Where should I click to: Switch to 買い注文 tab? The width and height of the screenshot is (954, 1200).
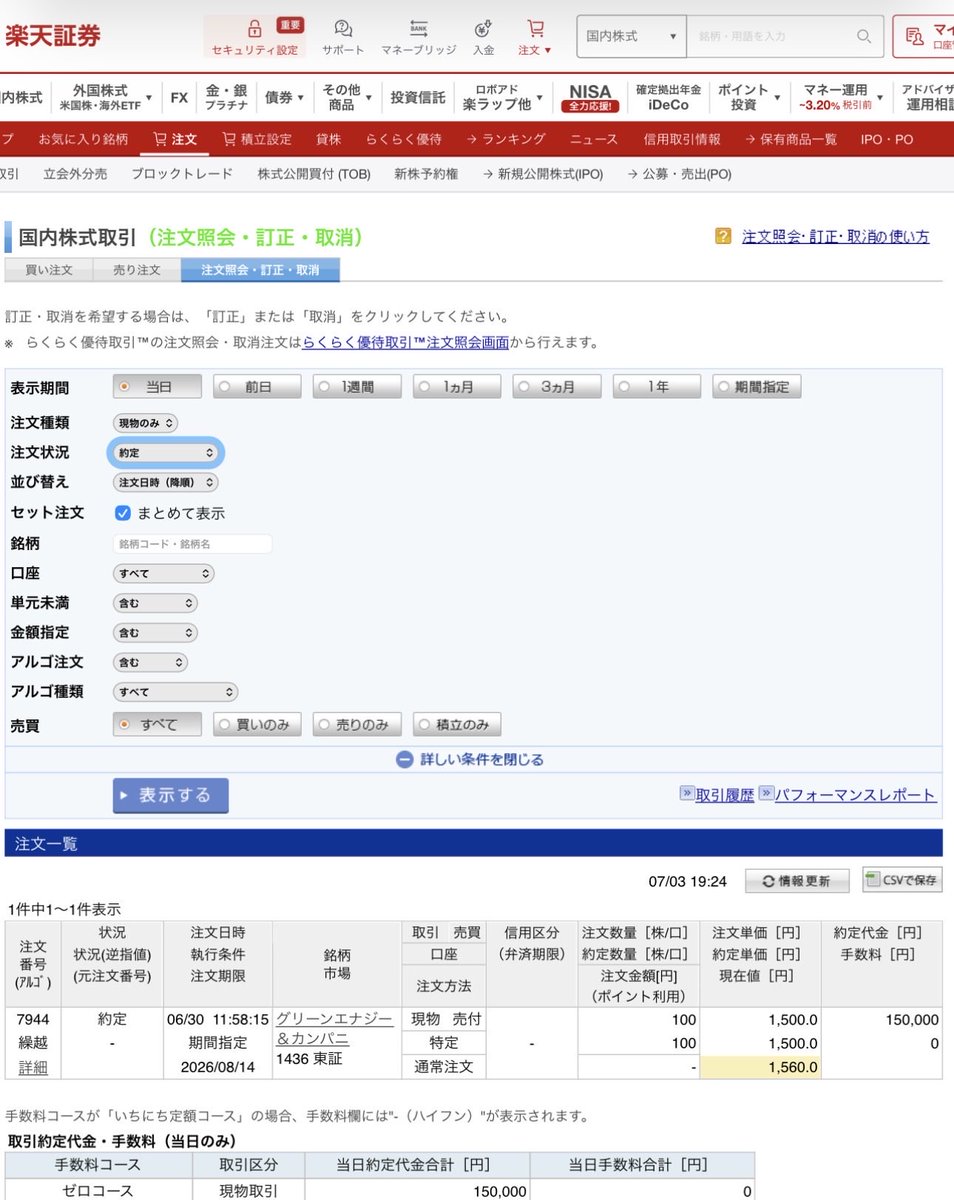click(49, 270)
